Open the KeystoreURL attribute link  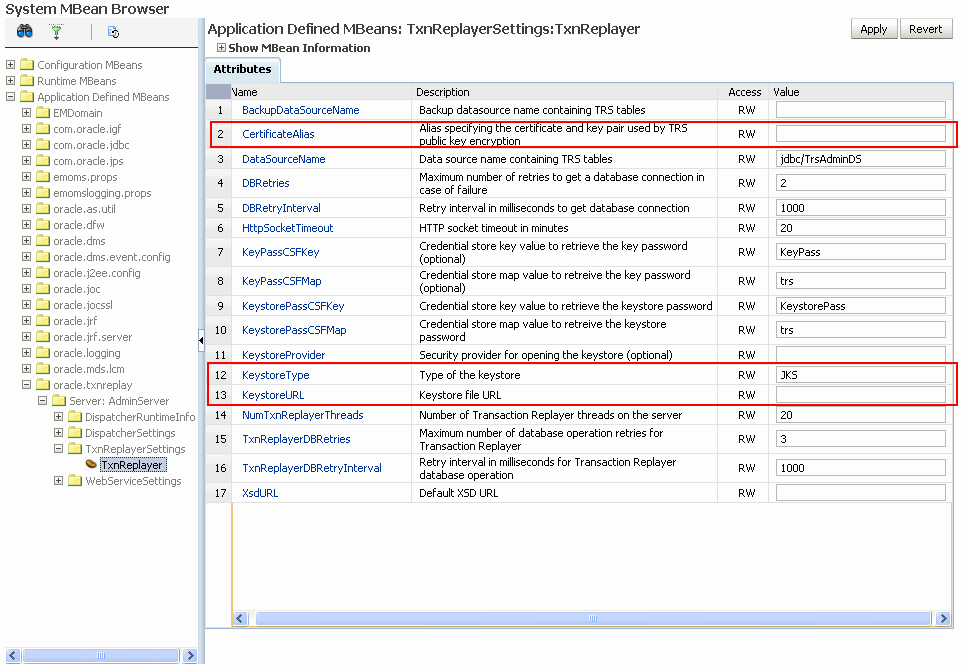click(x=273, y=395)
